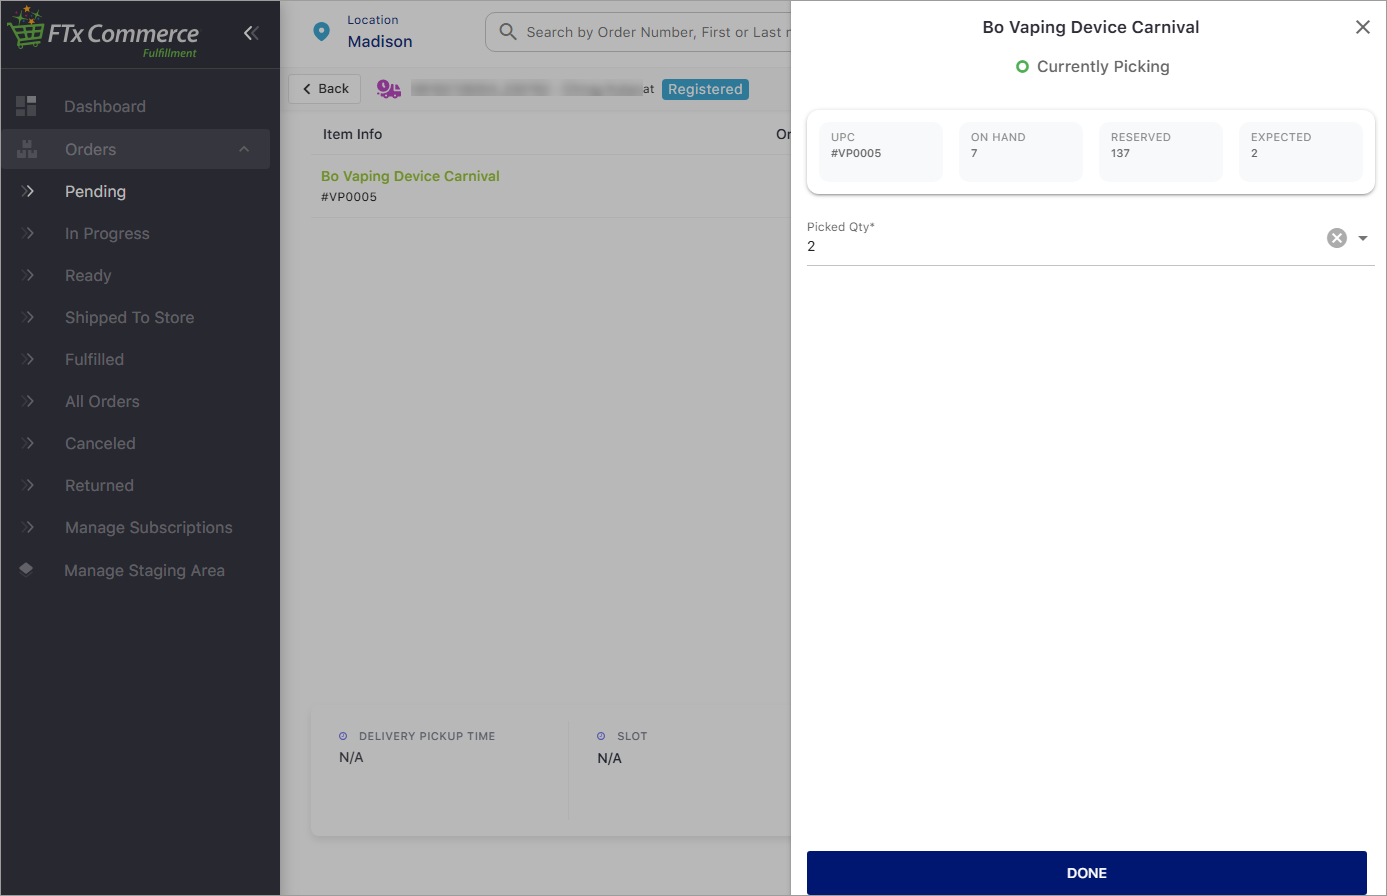Open Shipped To Store orders
The height and width of the screenshot is (896, 1387).
(129, 317)
